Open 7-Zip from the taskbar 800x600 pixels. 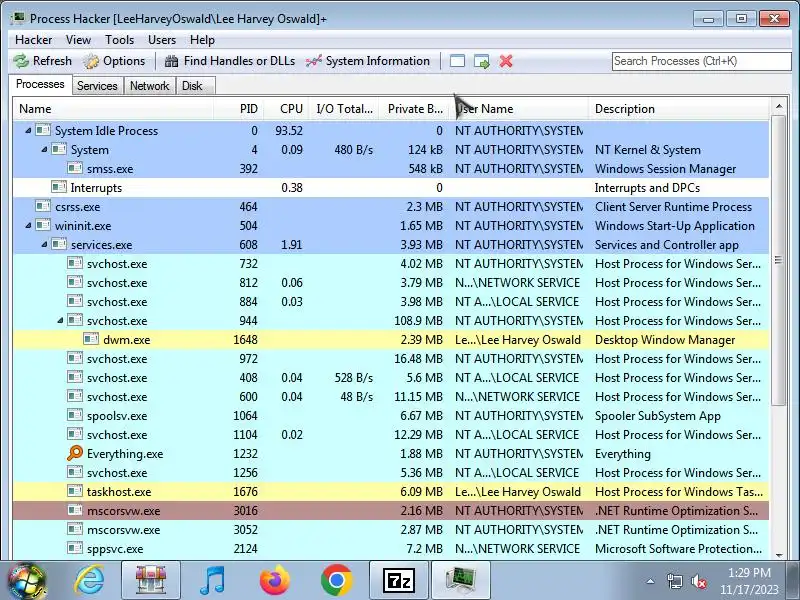point(398,581)
